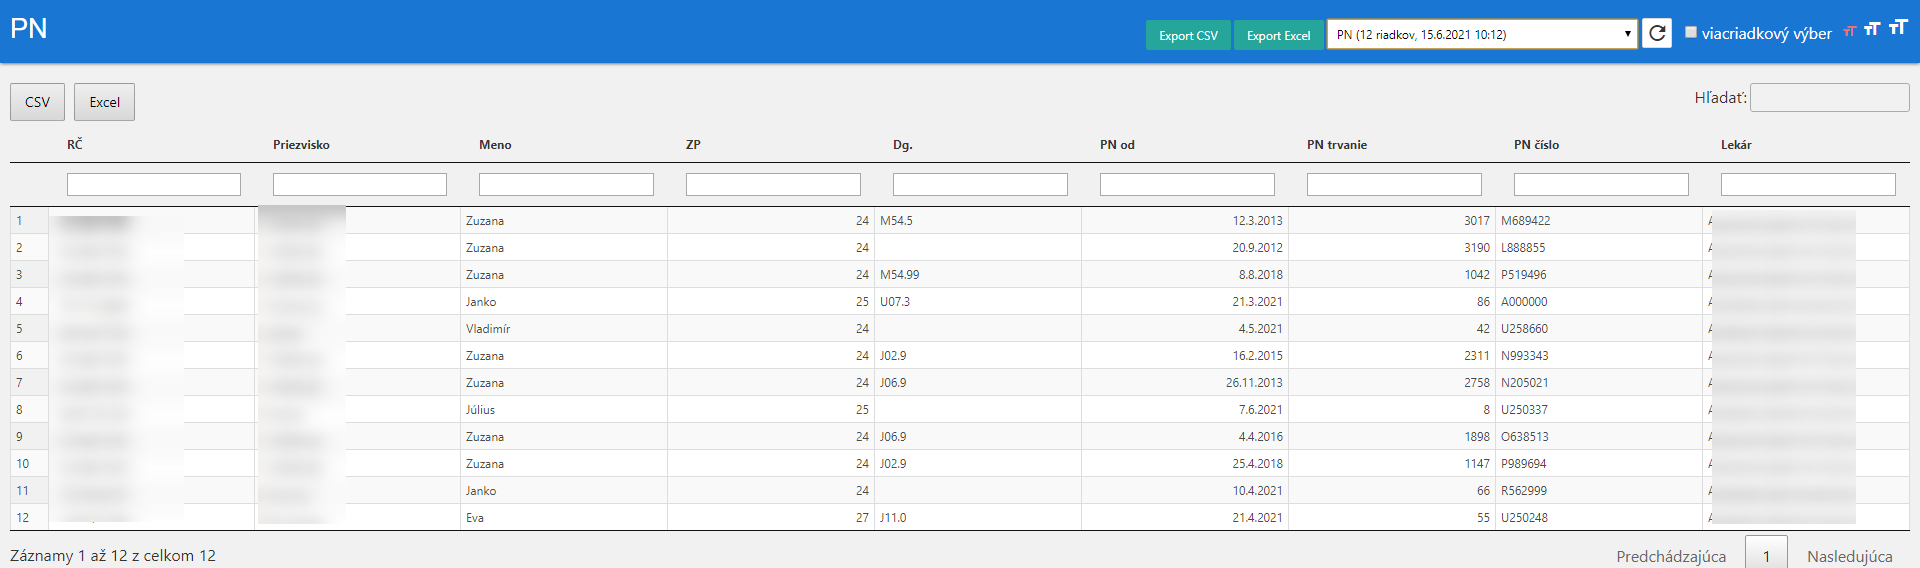Sort by the Meno column header
The image size is (1920, 568).
coord(495,144)
